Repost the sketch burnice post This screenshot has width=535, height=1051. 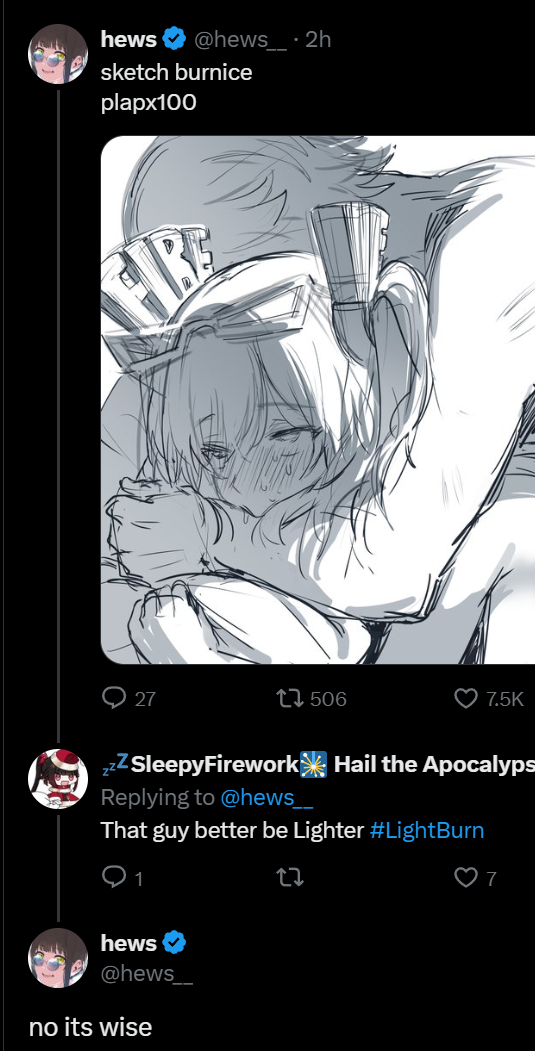point(290,698)
